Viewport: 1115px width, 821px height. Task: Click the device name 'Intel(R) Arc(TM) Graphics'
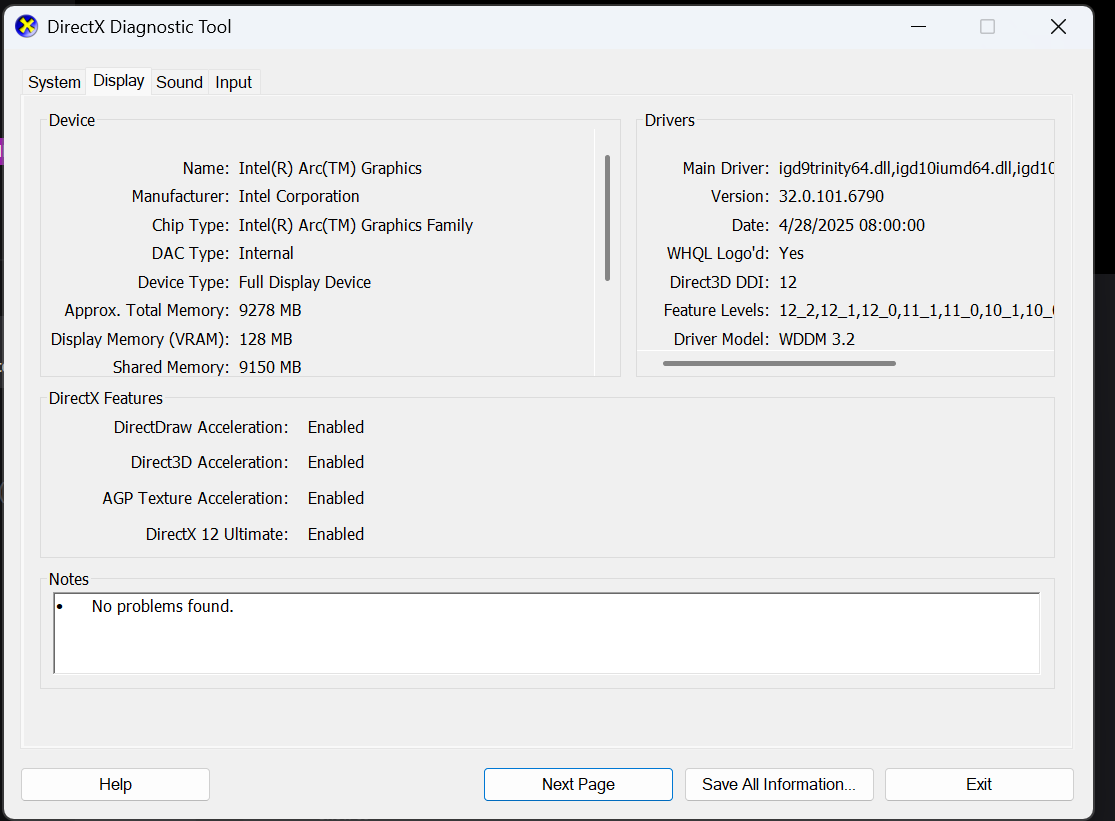point(330,168)
